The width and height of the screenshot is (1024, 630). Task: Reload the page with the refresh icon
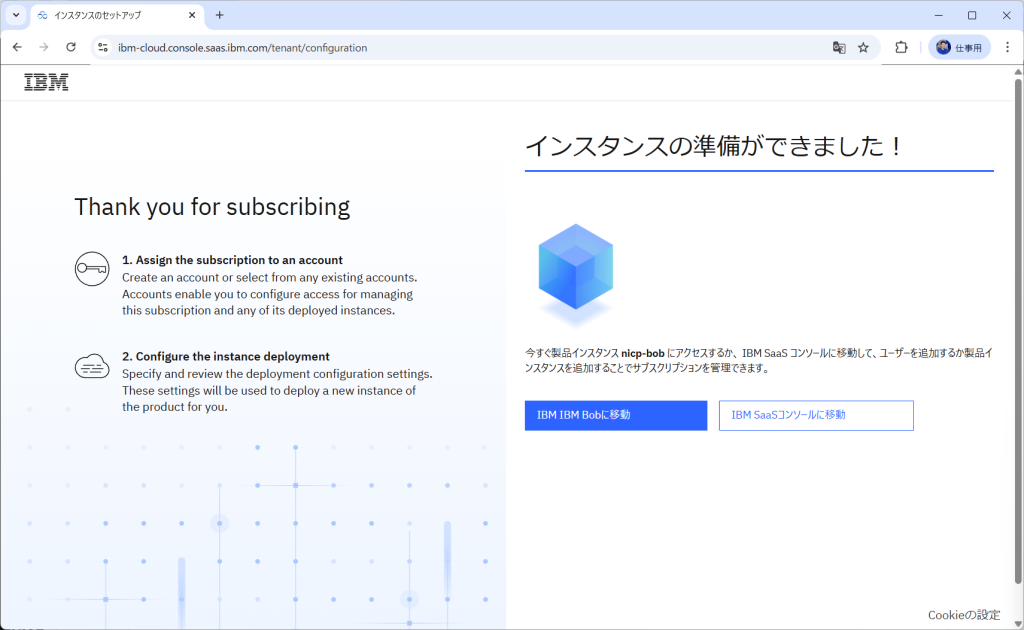click(x=71, y=48)
